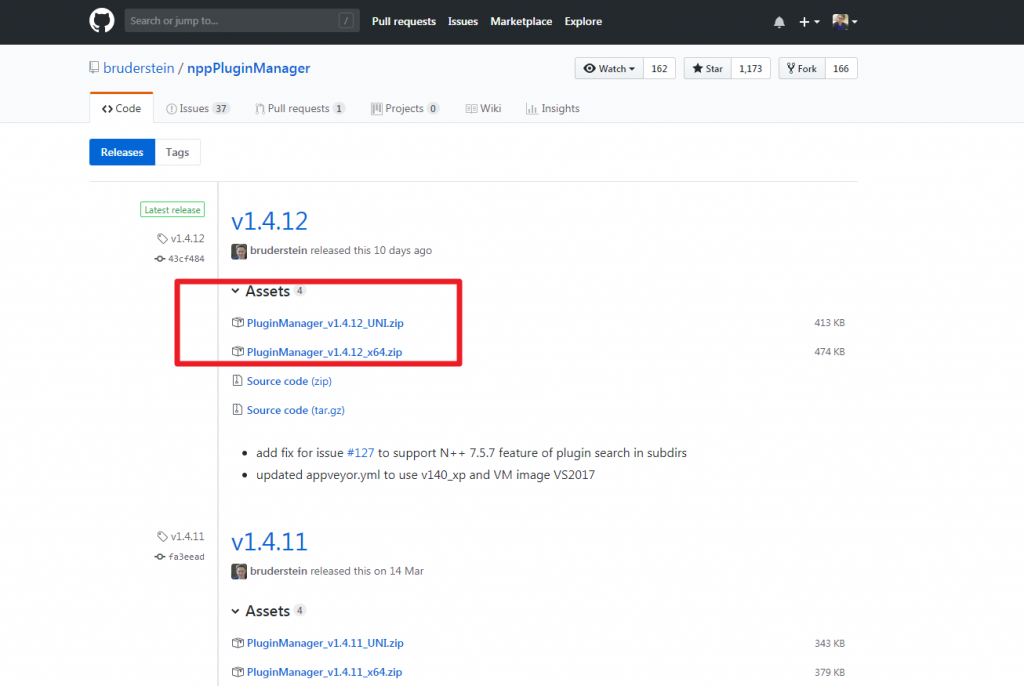Switch to the Tags view

pos(177,152)
